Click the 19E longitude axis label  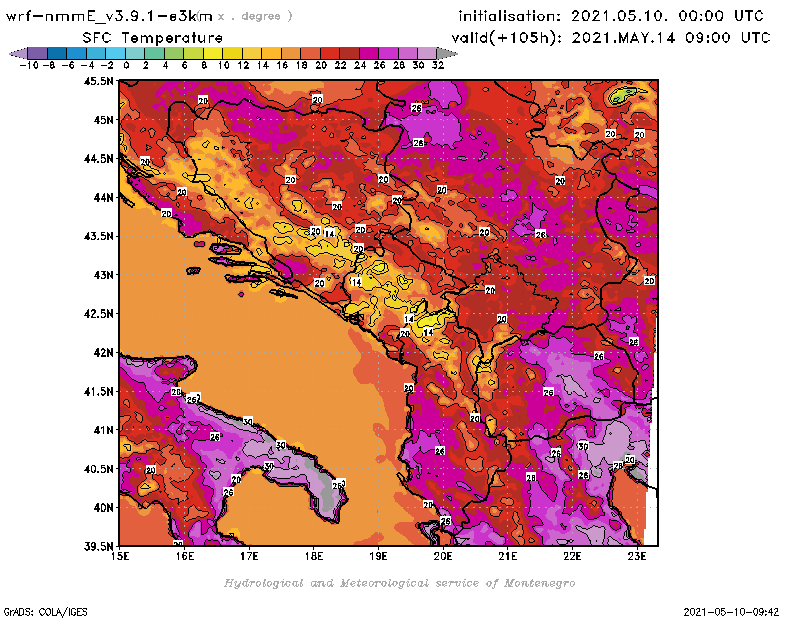[378, 556]
